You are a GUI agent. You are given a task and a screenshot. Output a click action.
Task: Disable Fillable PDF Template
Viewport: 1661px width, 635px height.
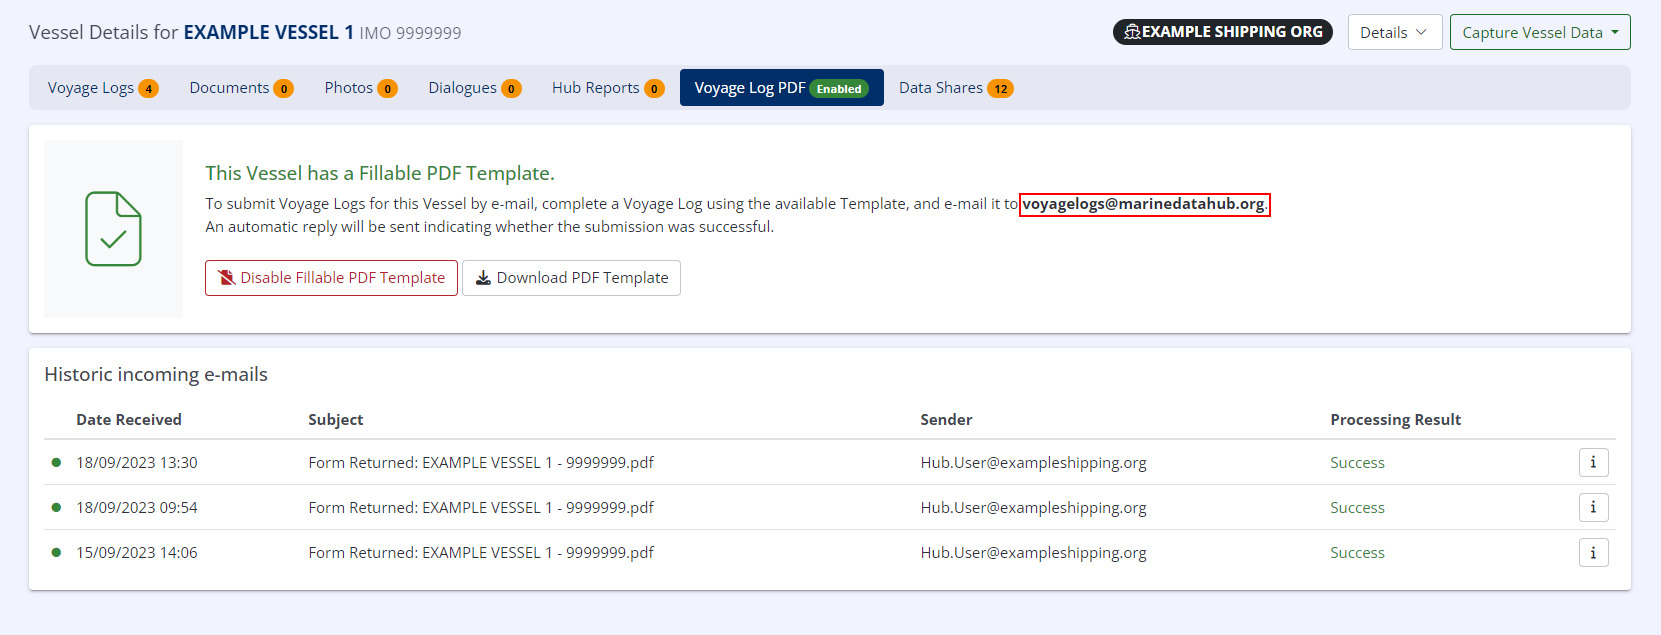(x=331, y=278)
